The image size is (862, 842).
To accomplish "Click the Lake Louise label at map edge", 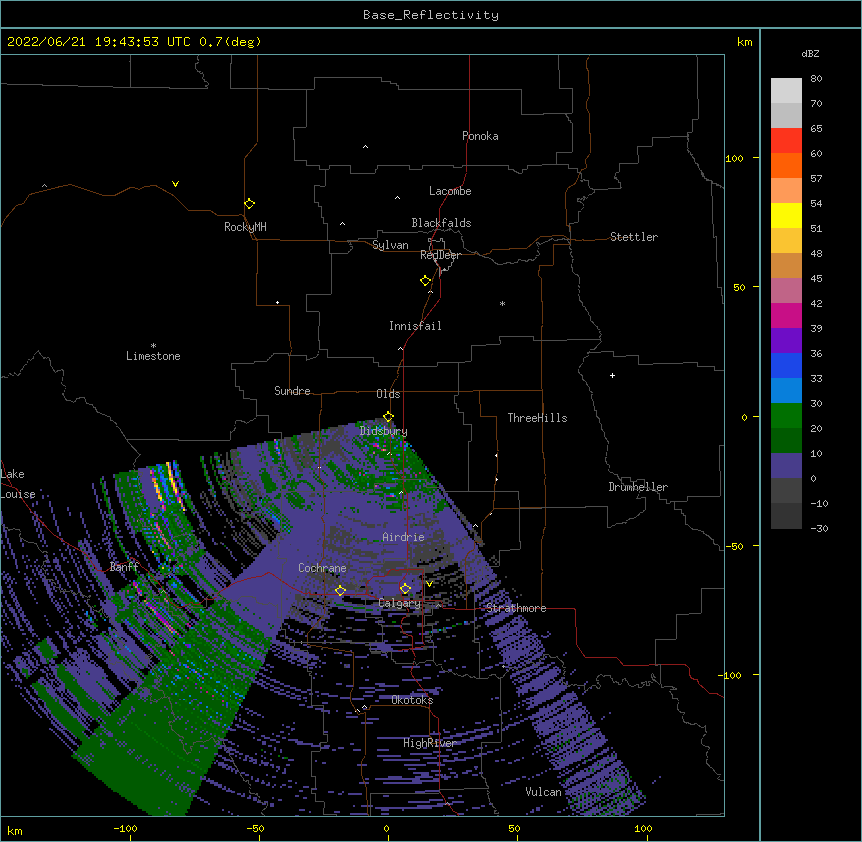I will 18,484.
